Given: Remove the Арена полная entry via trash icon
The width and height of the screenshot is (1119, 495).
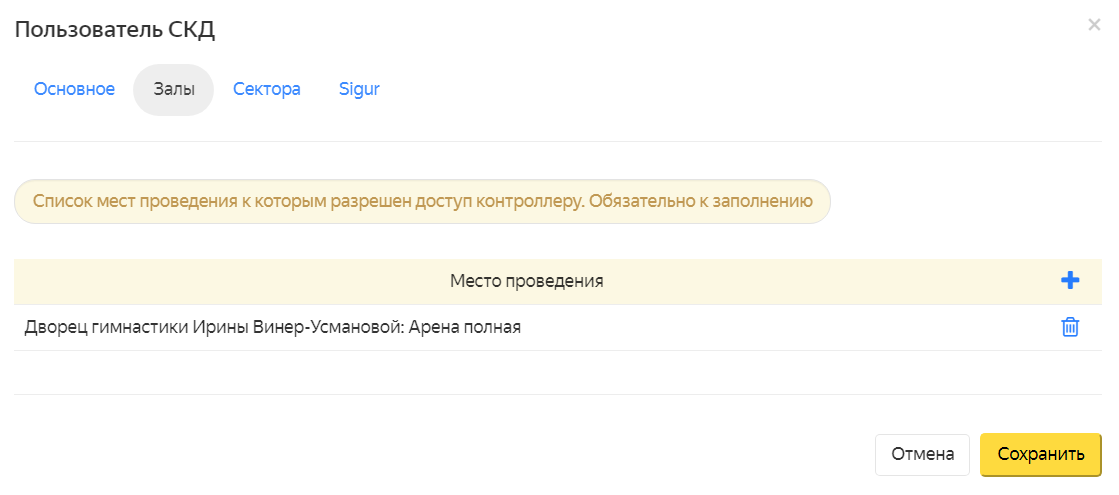Looking at the screenshot, I should click(x=1070, y=327).
